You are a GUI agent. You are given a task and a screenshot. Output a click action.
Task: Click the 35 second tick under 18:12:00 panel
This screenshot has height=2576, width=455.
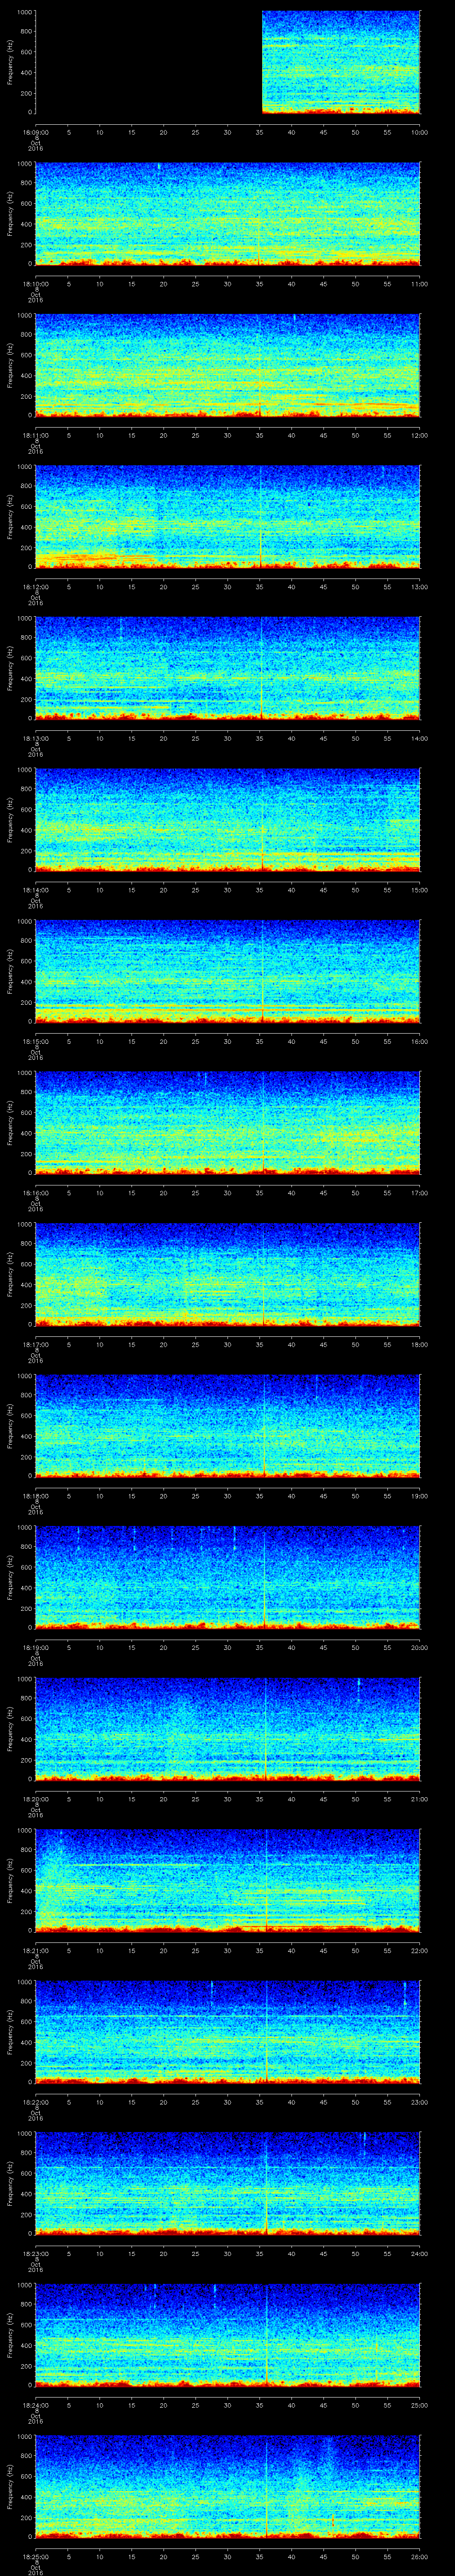tap(259, 587)
